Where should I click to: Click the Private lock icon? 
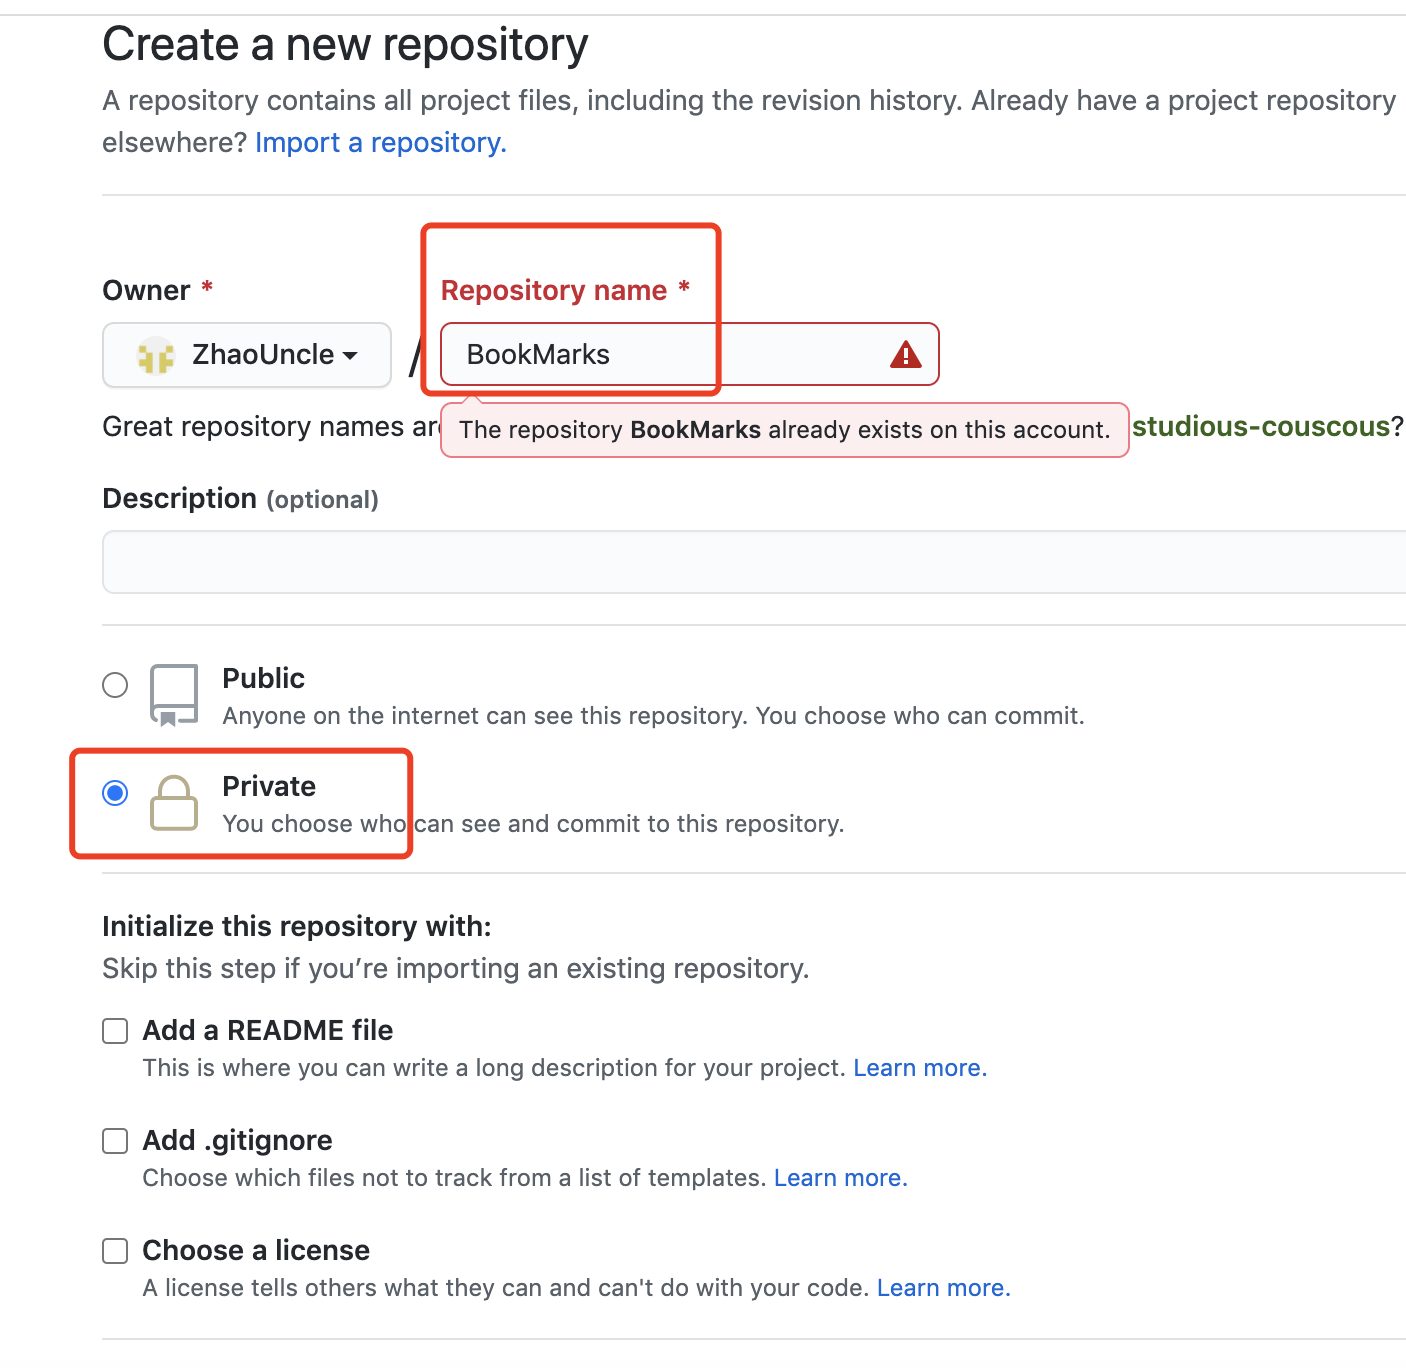174,802
